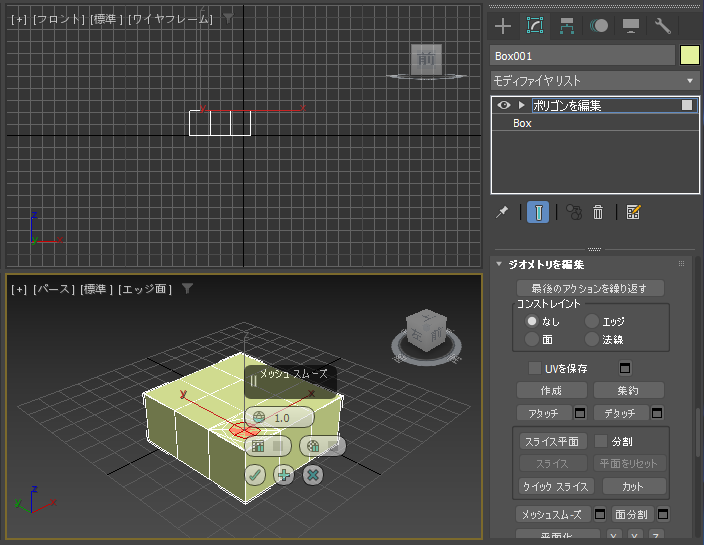This screenshot has width=704, height=545.
Task: Click the perspective viewport ViewCube
Action: tap(426, 330)
